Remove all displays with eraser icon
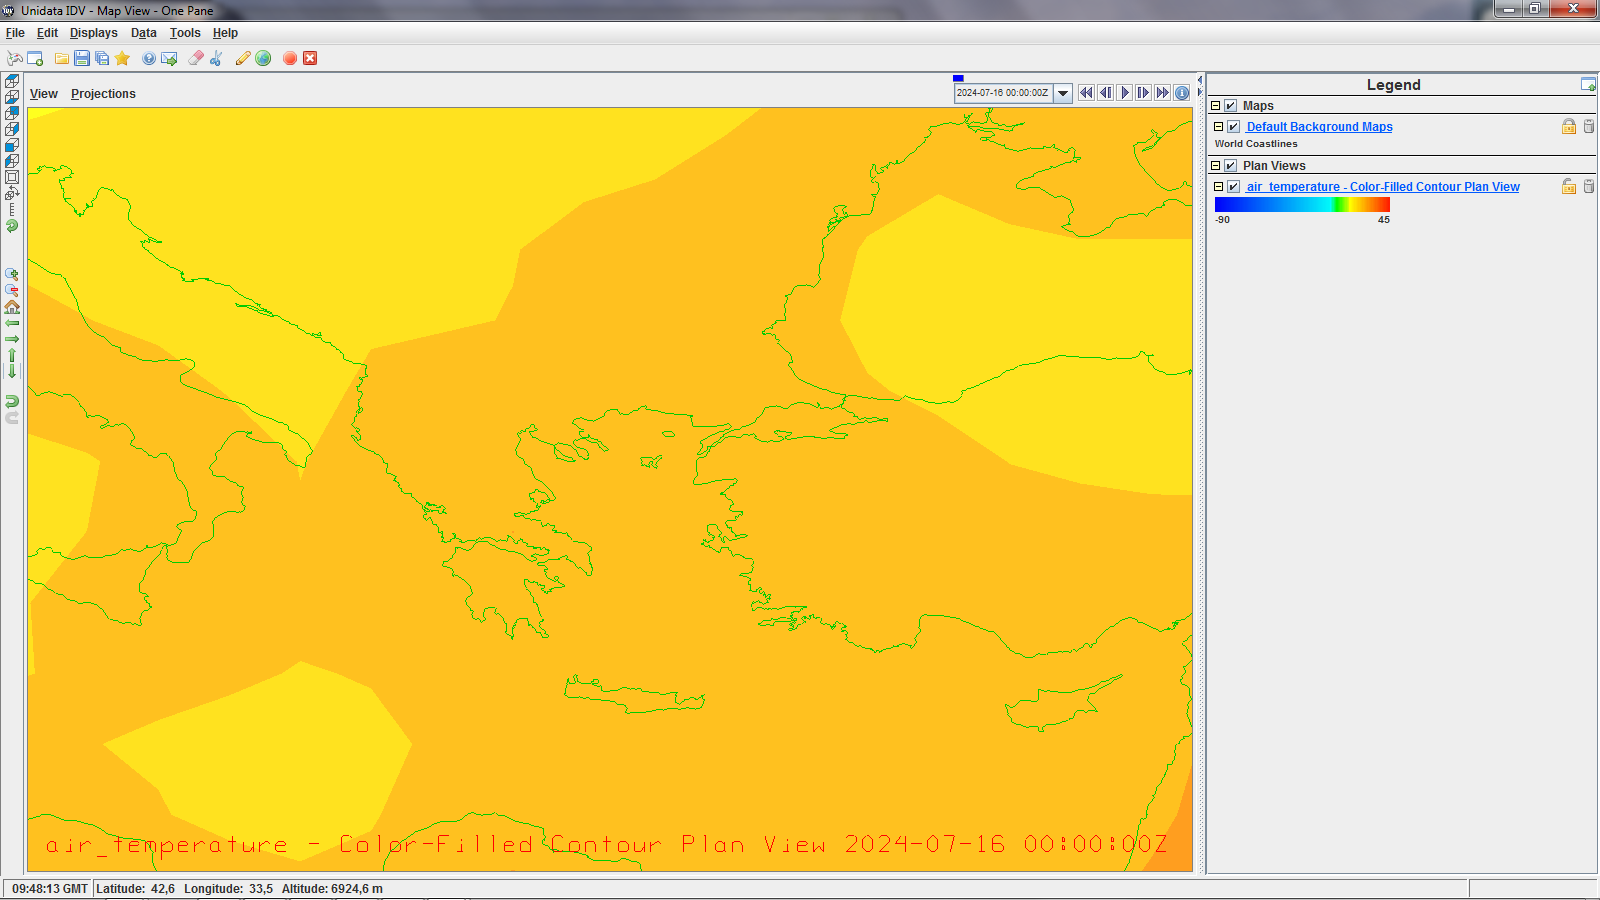Viewport: 1600px width, 900px height. [196, 58]
